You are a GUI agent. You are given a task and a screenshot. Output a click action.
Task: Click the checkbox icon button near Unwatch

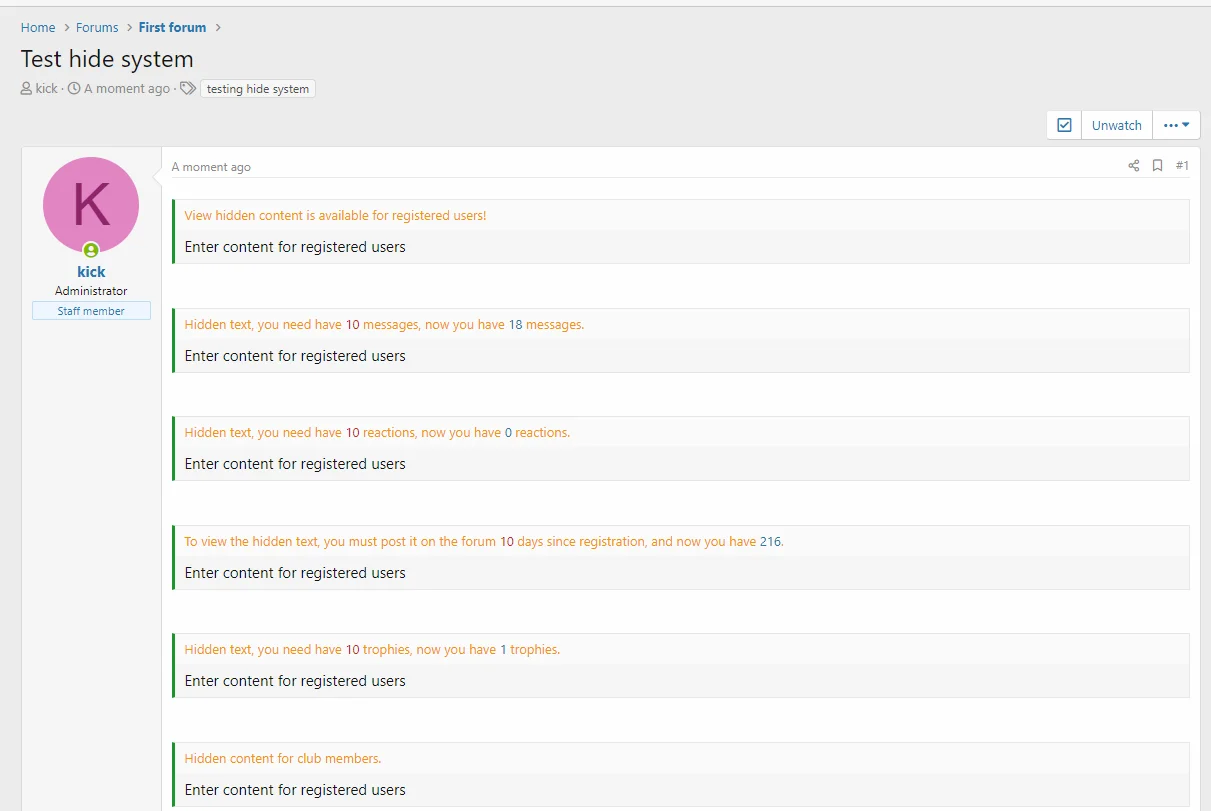[x=1063, y=124]
